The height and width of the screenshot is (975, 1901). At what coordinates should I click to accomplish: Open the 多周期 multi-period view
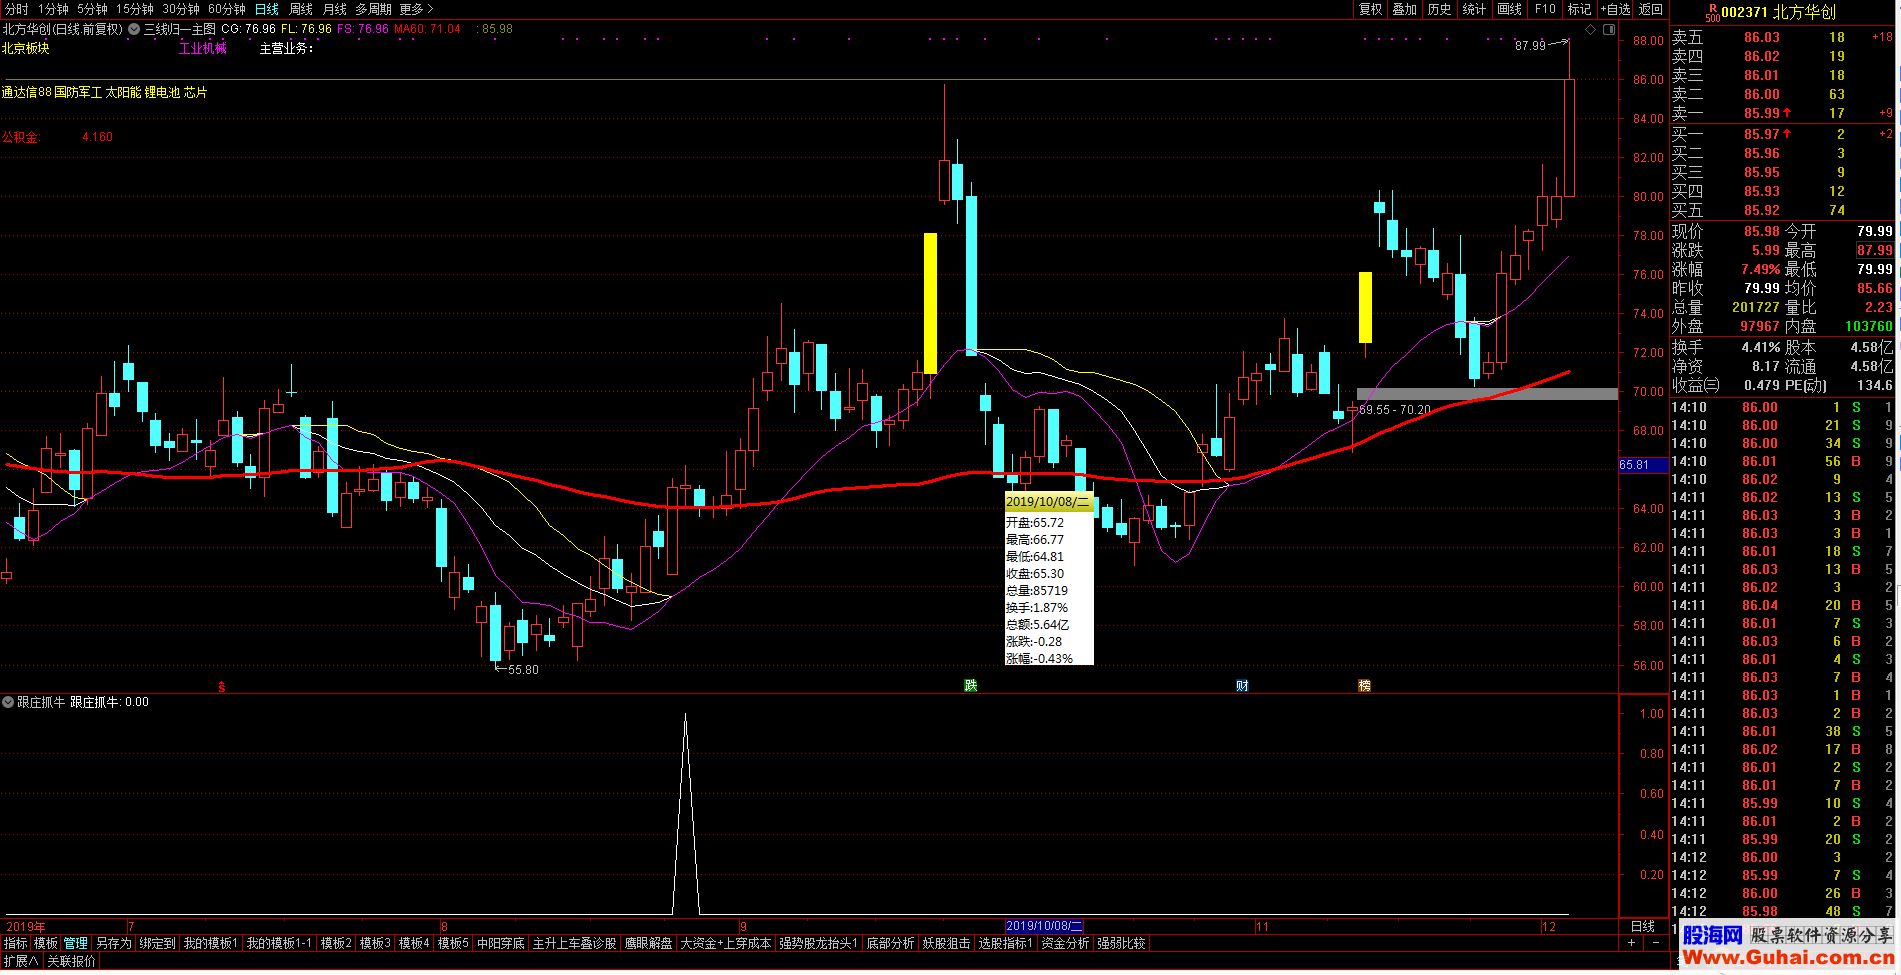click(x=373, y=9)
